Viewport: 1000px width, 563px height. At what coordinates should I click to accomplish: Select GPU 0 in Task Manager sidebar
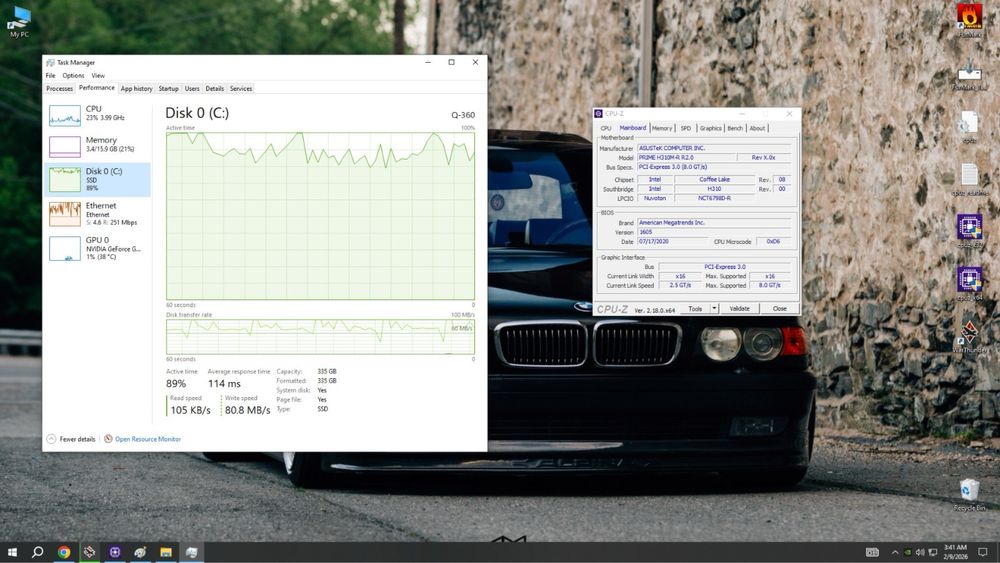[x=98, y=248]
